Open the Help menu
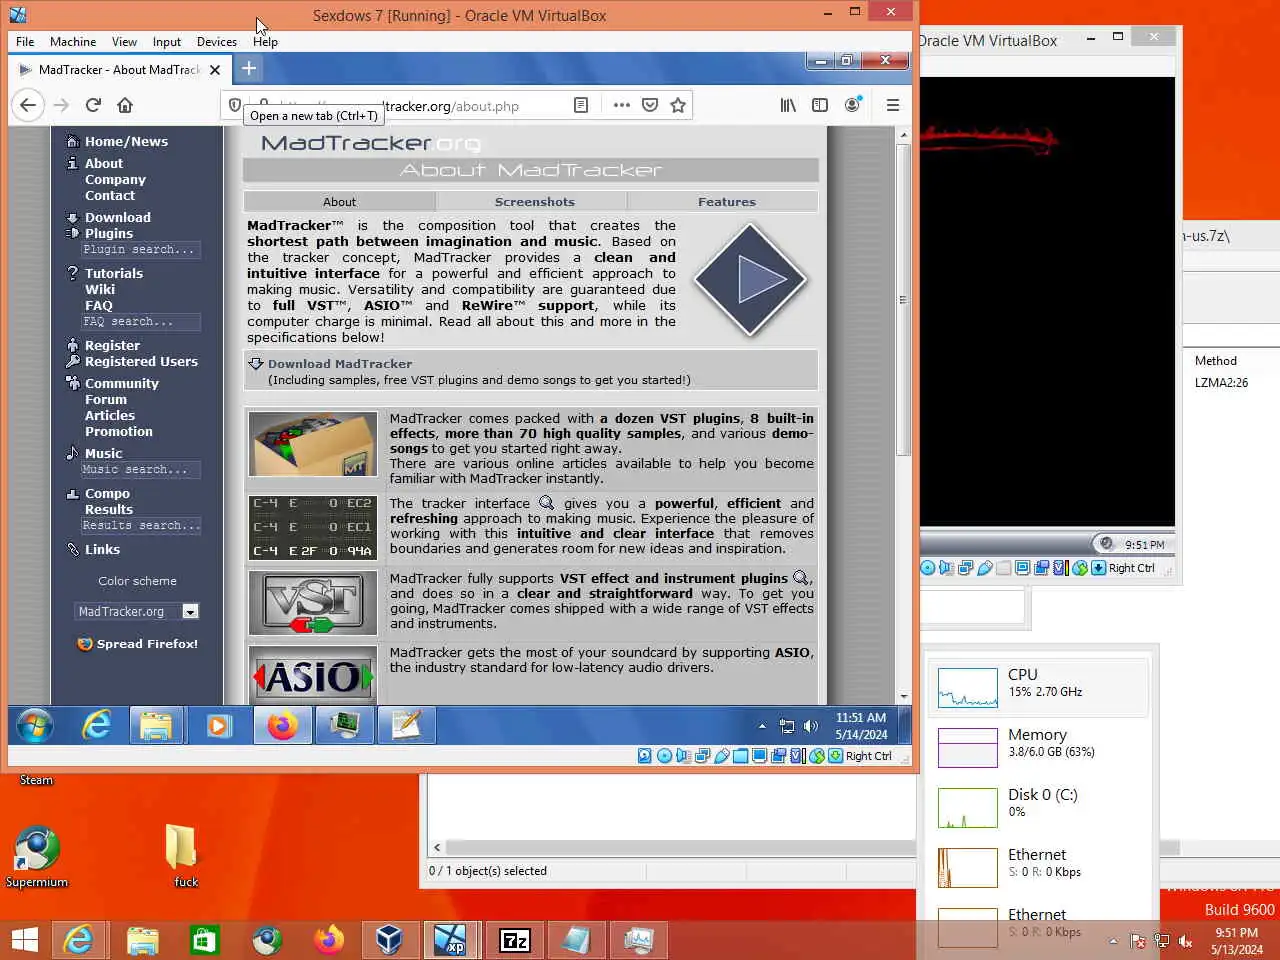The height and width of the screenshot is (960, 1280). (x=265, y=41)
